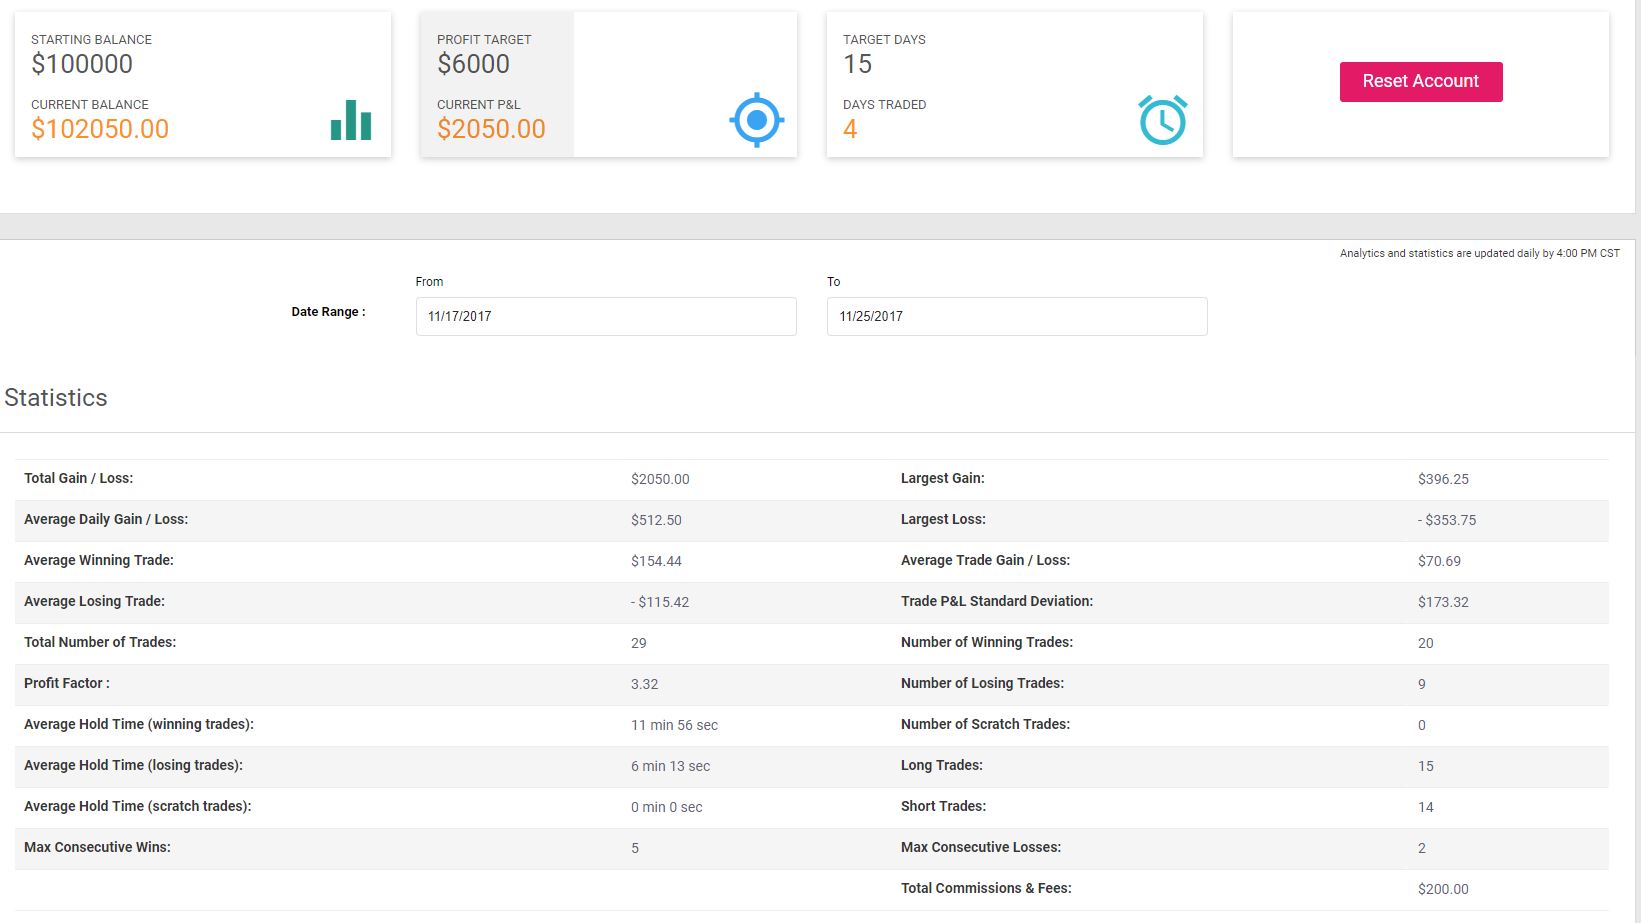The height and width of the screenshot is (923, 1641).
Task: Click the long trades count 15
Action: [x=1426, y=766]
